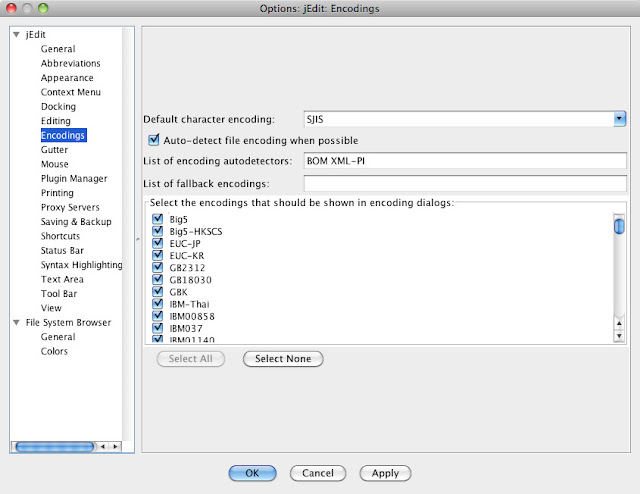This screenshot has width=640, height=494.
Task: Open Proxy Servers options
Action: (70, 207)
